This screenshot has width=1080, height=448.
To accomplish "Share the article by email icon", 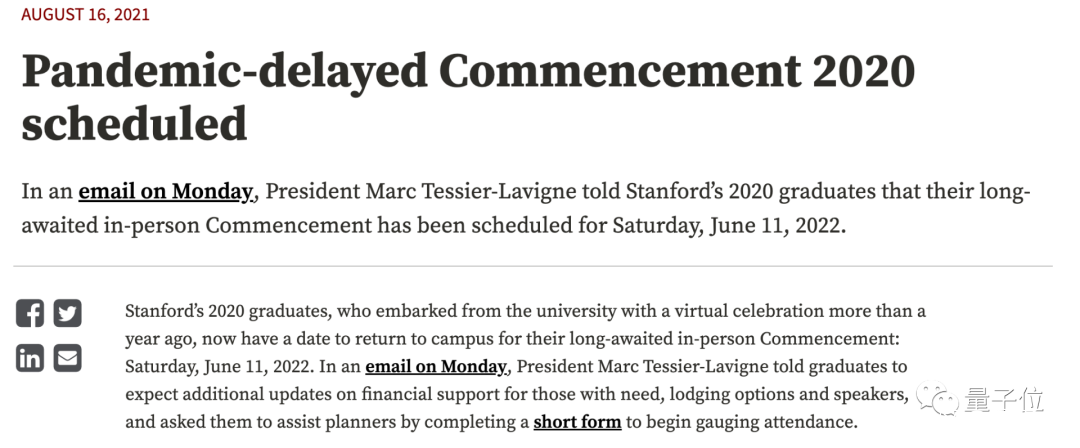I will click(67, 358).
